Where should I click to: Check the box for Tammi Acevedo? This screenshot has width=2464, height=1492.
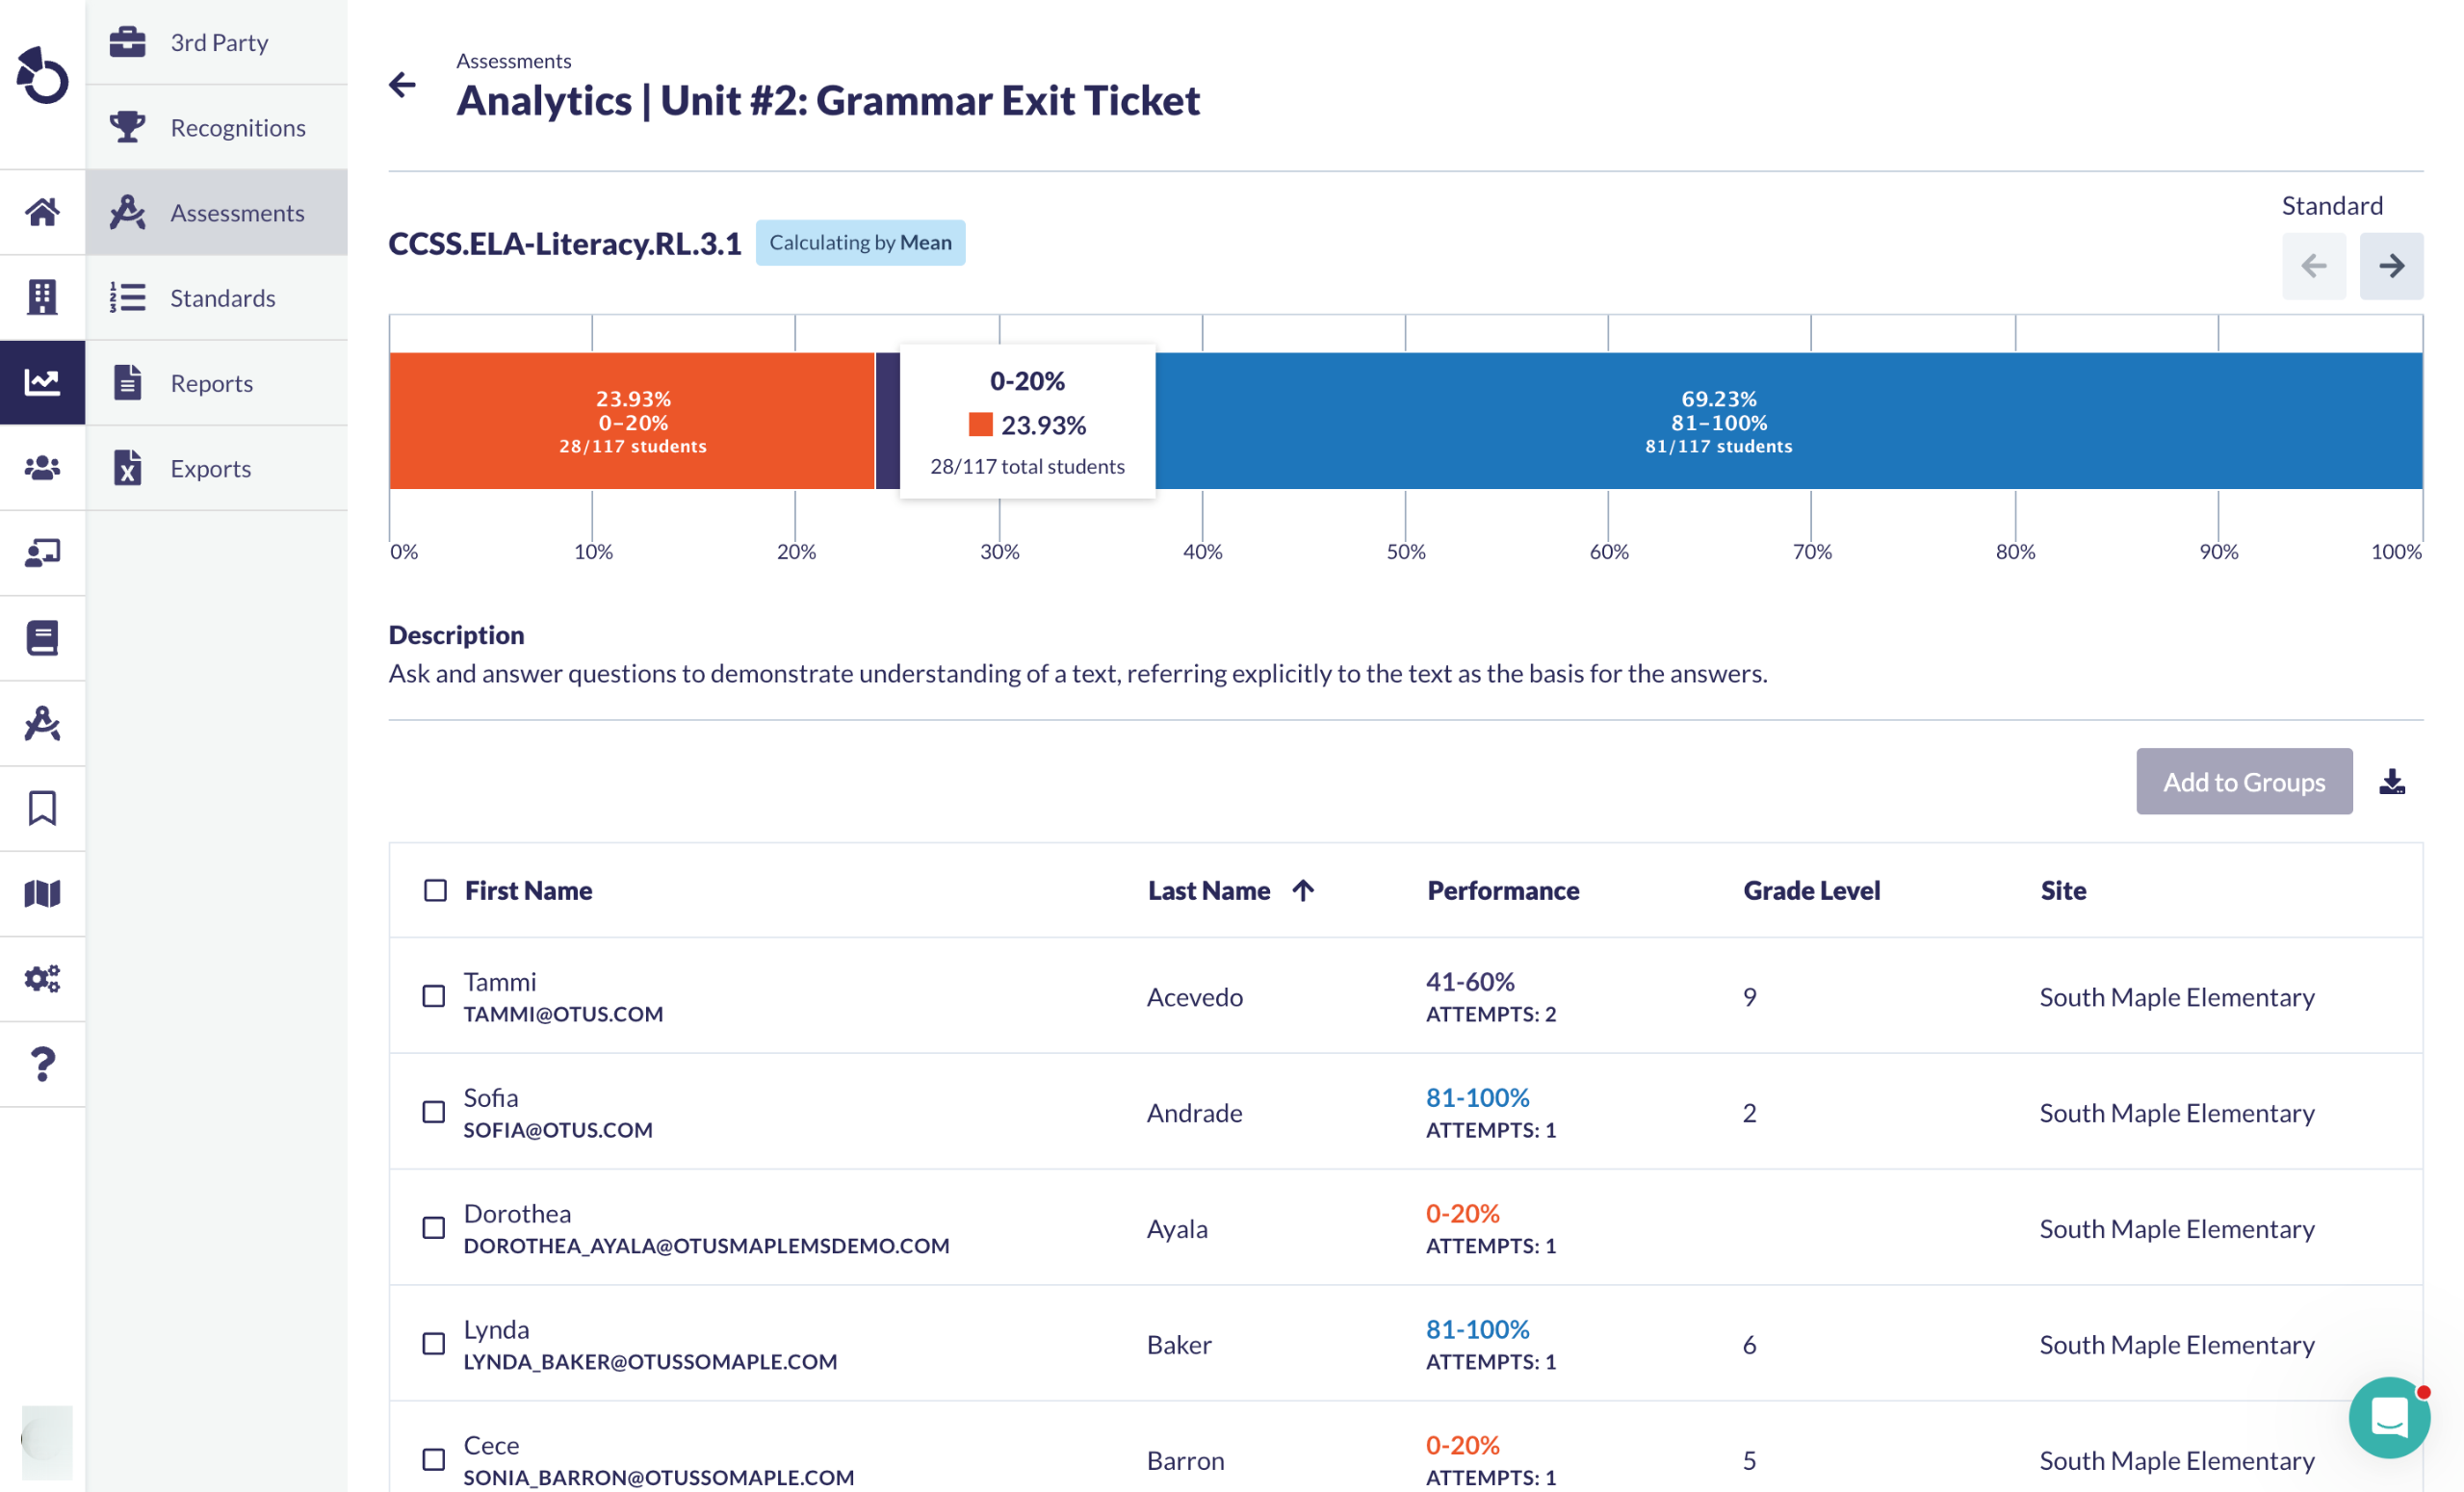[433, 996]
